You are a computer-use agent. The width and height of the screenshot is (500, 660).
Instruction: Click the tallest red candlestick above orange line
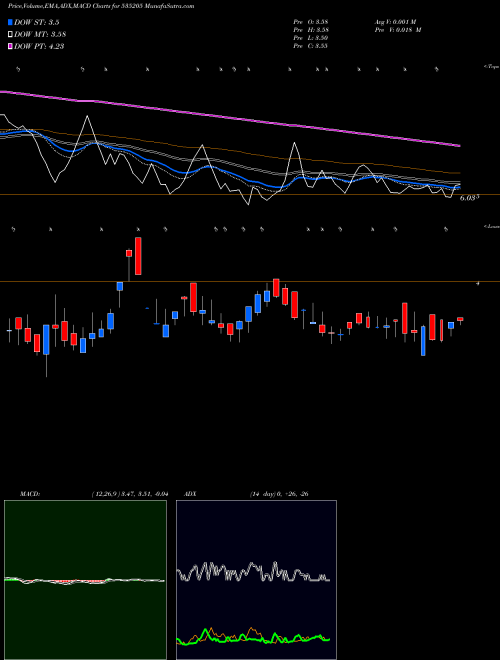coord(138,256)
